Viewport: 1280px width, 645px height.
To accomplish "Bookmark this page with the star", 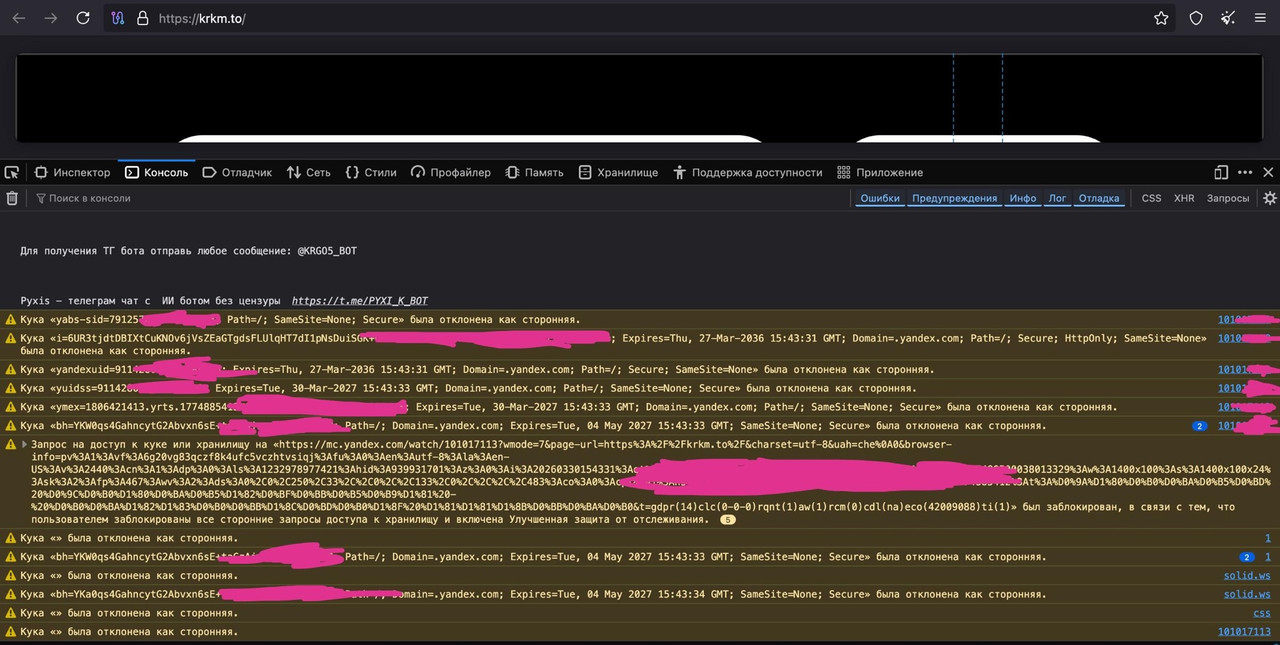I will click(x=1161, y=18).
